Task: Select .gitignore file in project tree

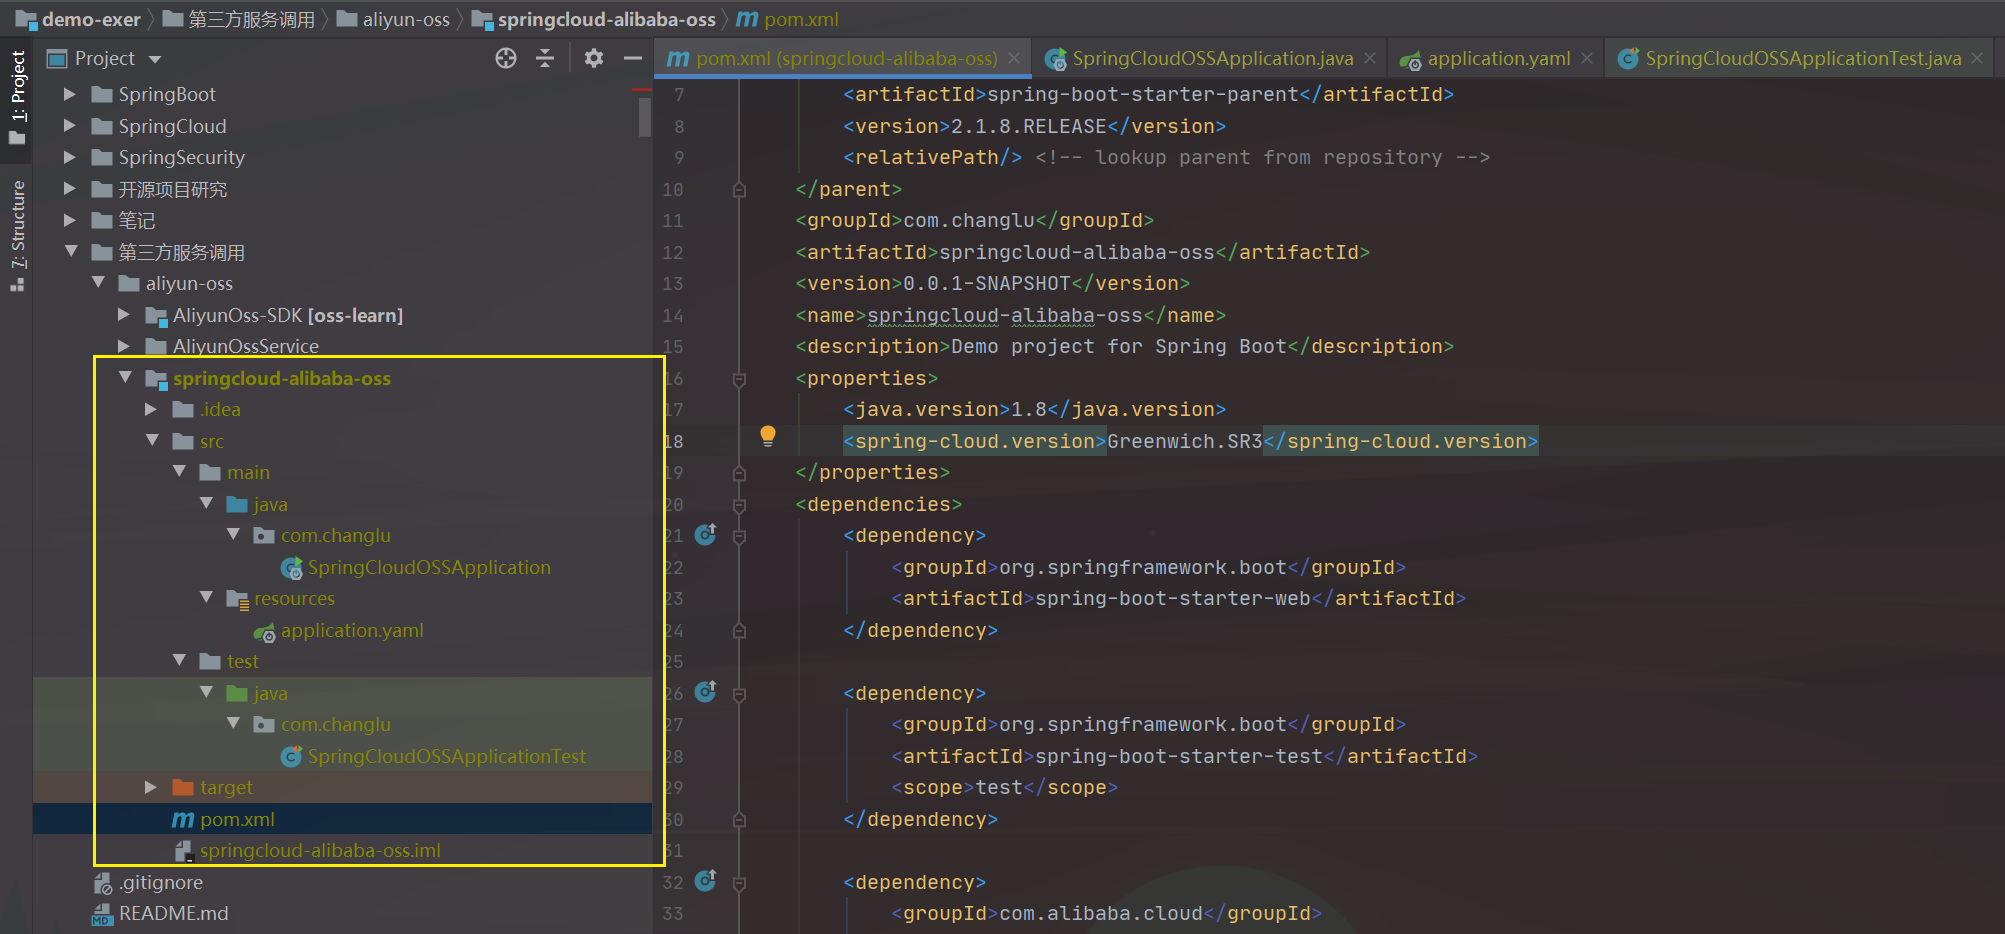Action: pyautogui.click(x=149, y=882)
